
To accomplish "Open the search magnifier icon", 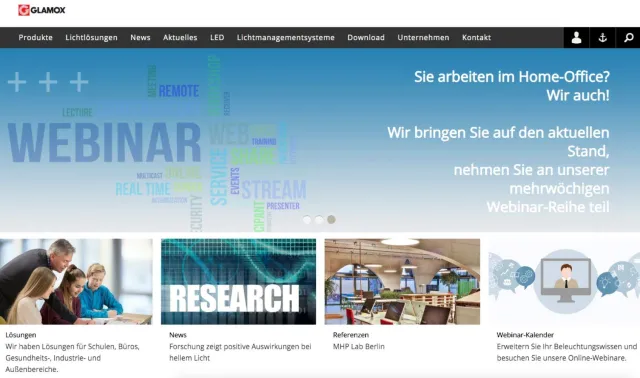I will pos(628,38).
